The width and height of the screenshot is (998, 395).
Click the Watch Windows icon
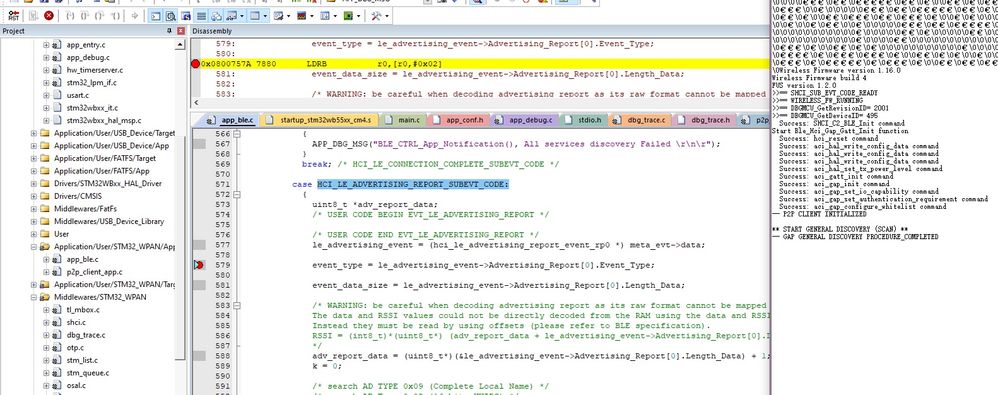coord(232,15)
